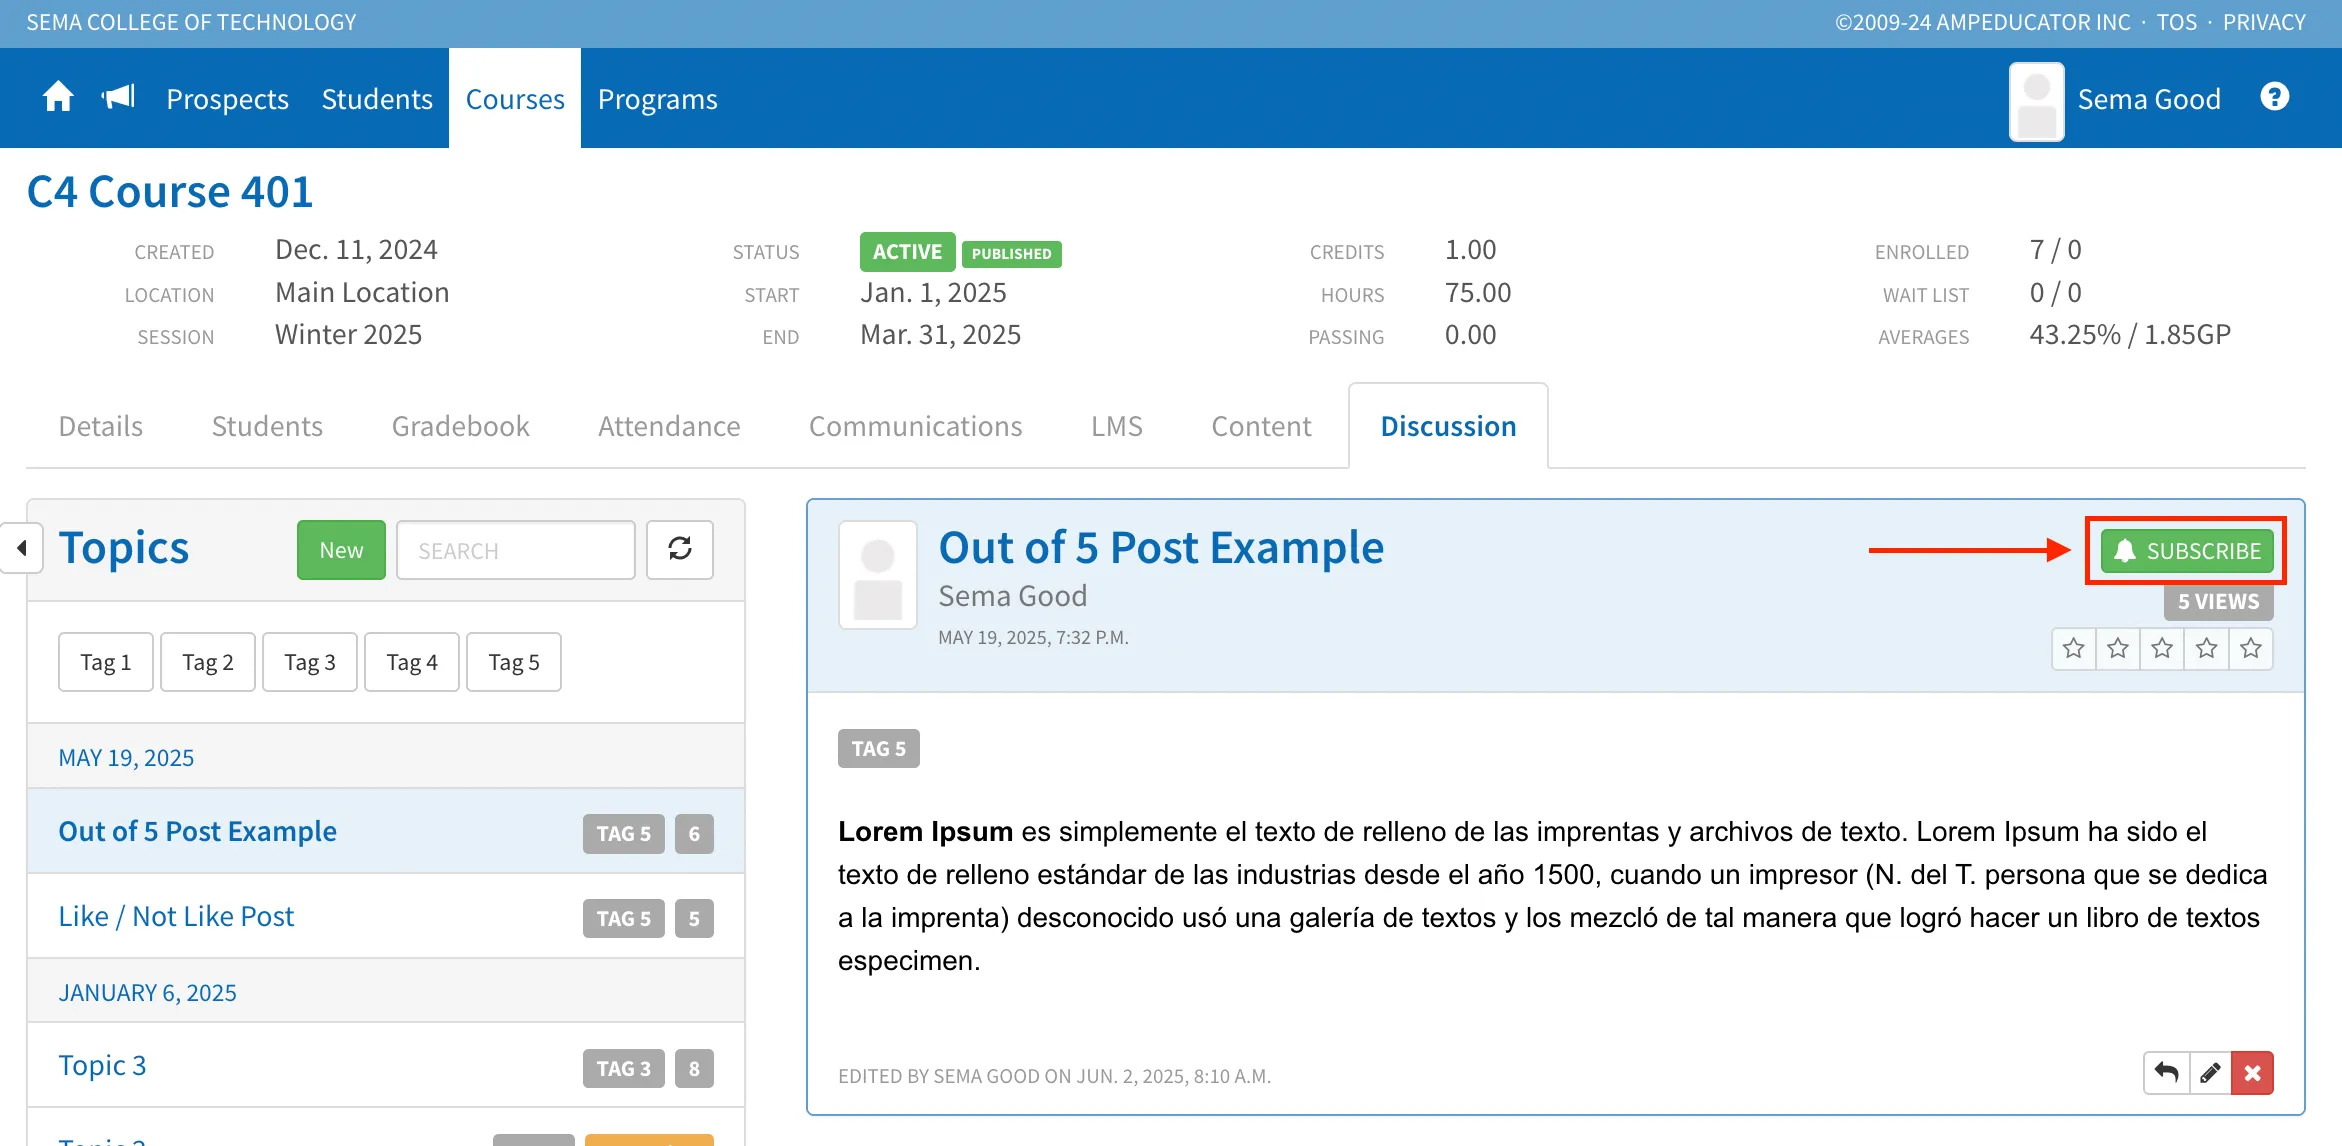The width and height of the screenshot is (2342, 1146).
Task: Filter topics by Tag 2
Action: 208,662
